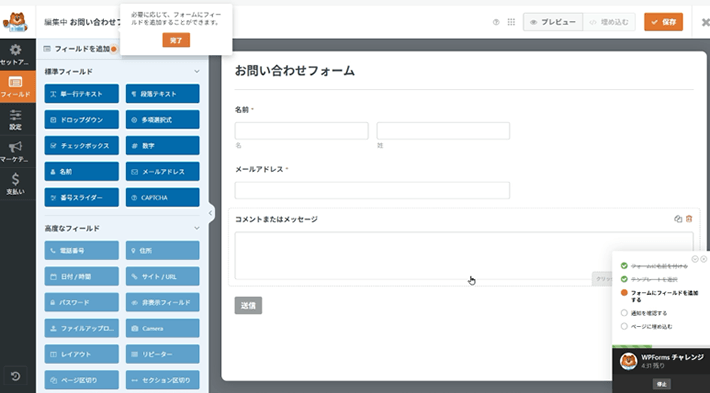Select the 通知を確認する checklist step
Screen dimensions: 710x393
(x=649, y=313)
